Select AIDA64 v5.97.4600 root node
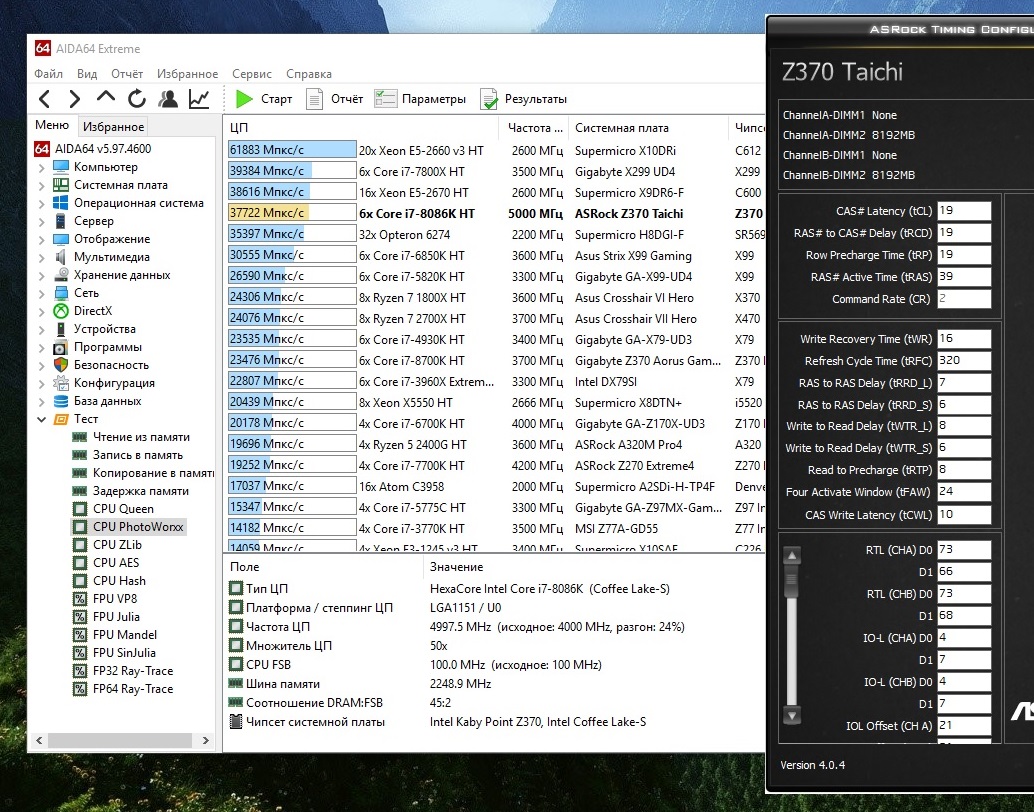Viewport: 1034px width, 812px height. point(103,149)
